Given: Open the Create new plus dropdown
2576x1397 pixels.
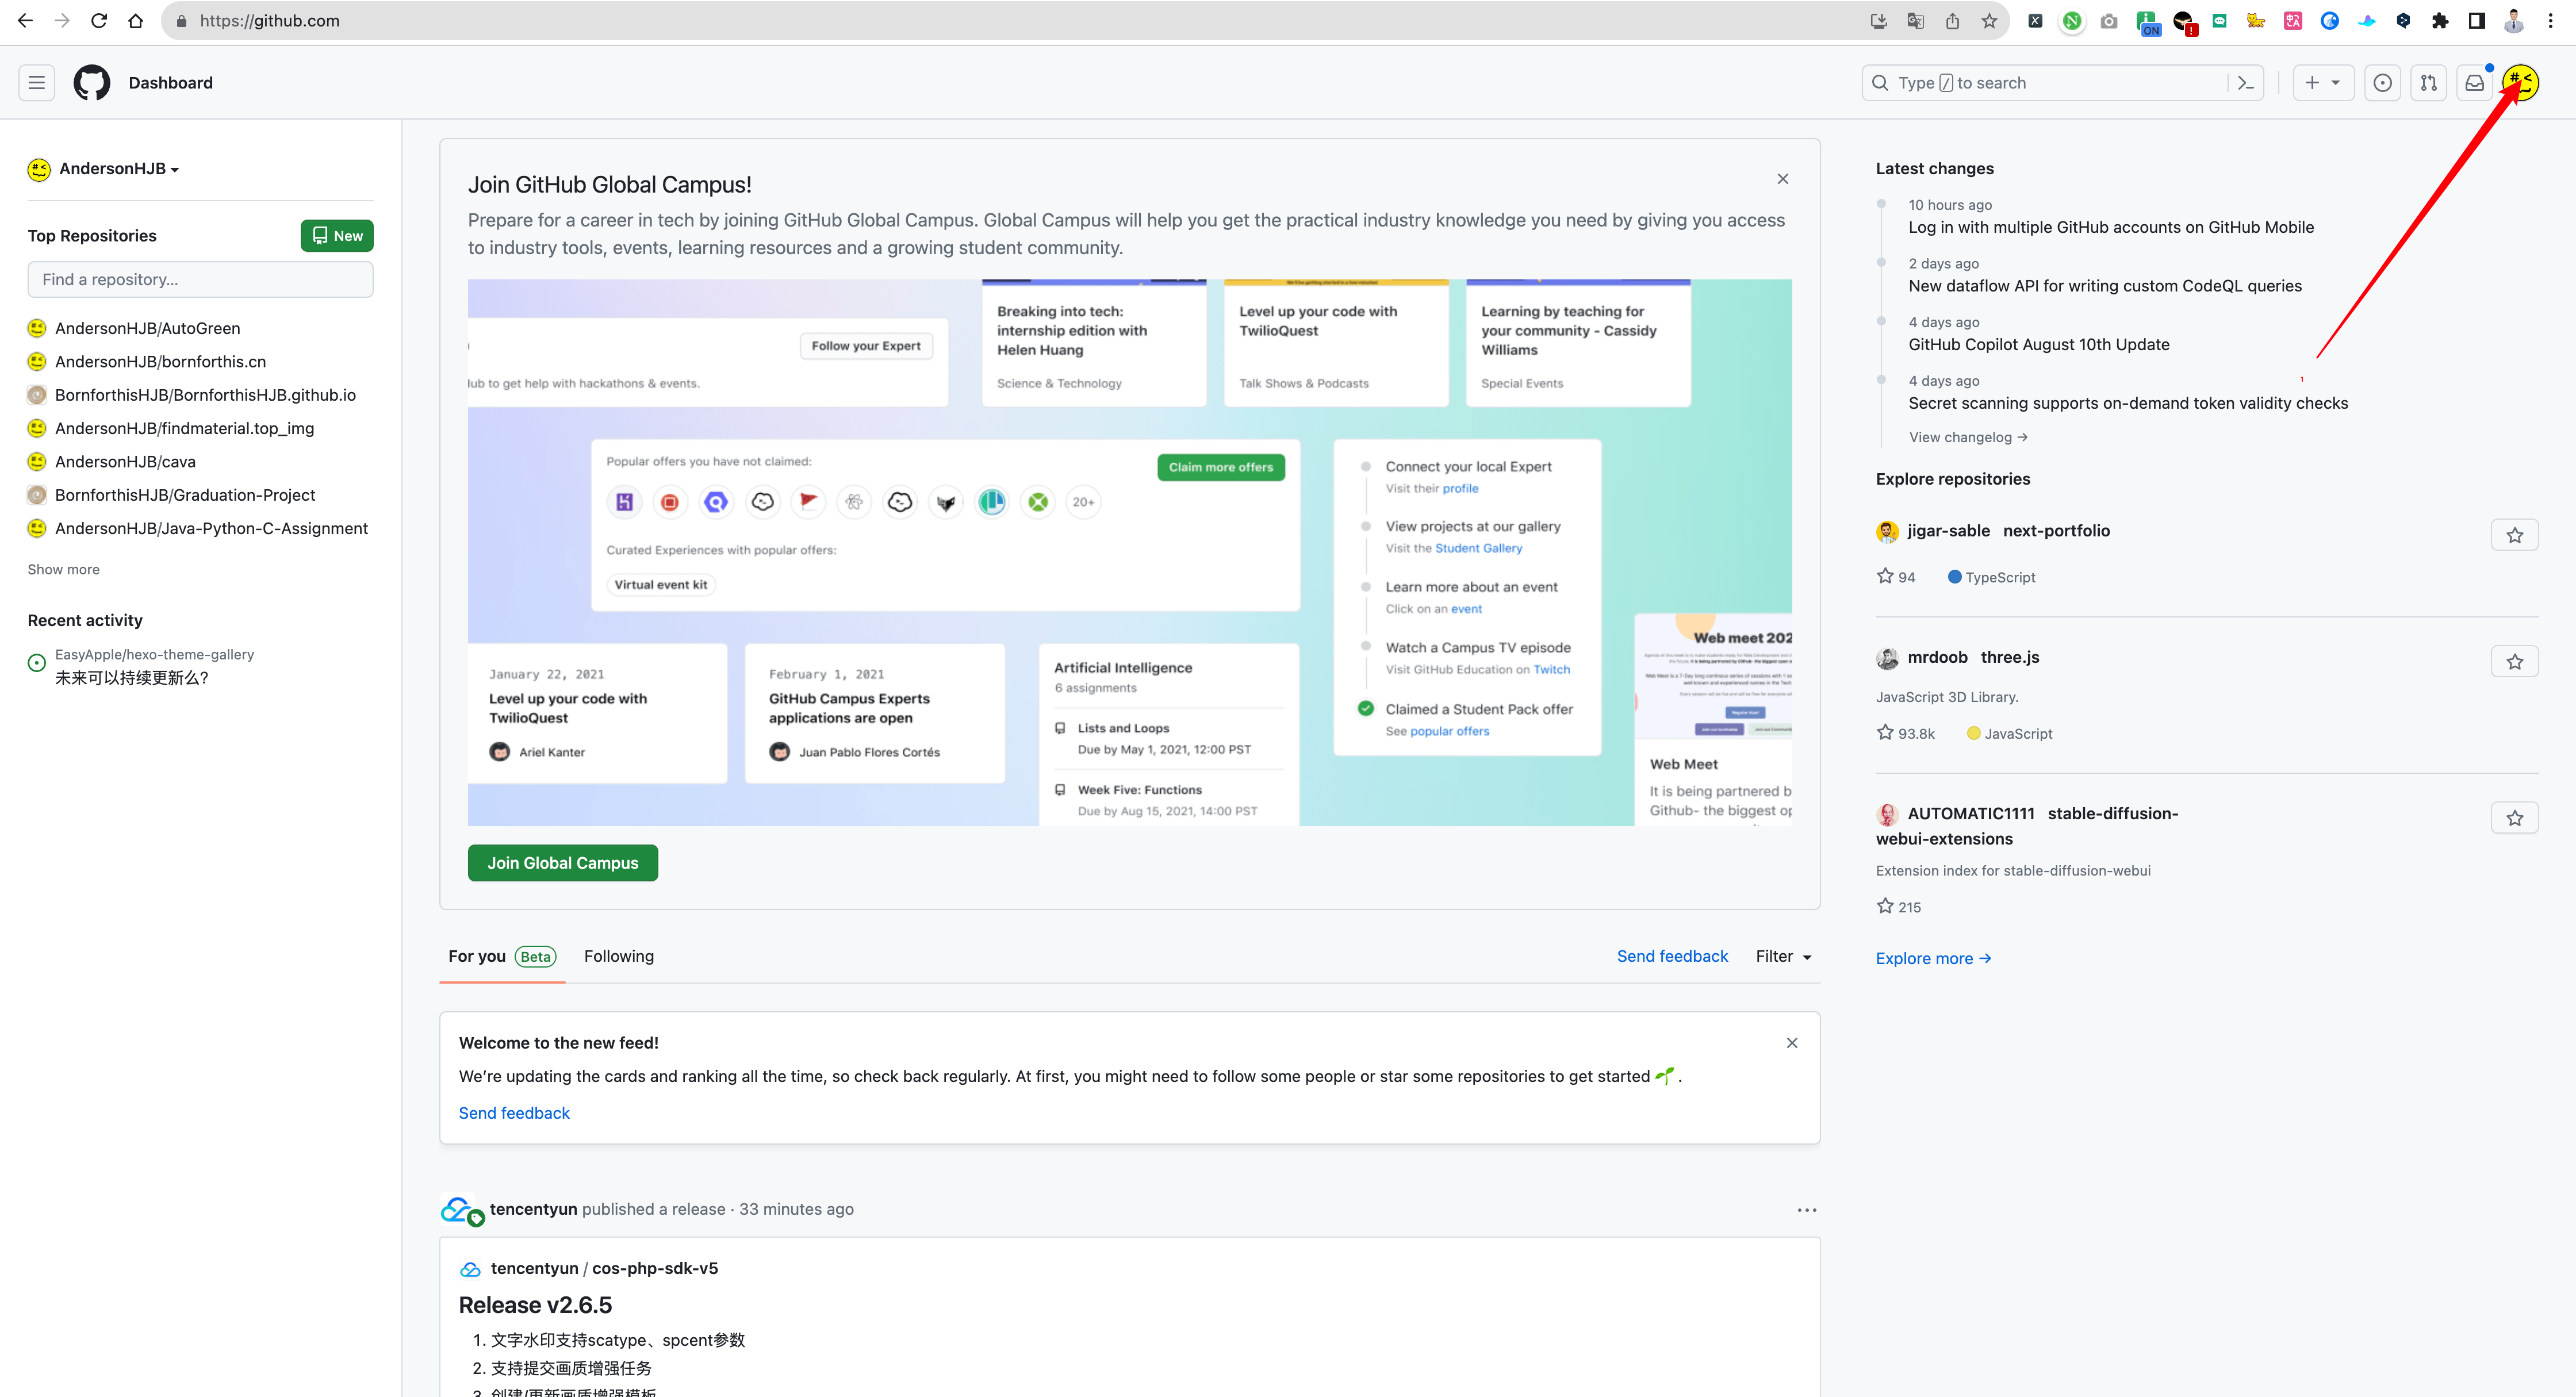Looking at the screenshot, I should point(2323,83).
